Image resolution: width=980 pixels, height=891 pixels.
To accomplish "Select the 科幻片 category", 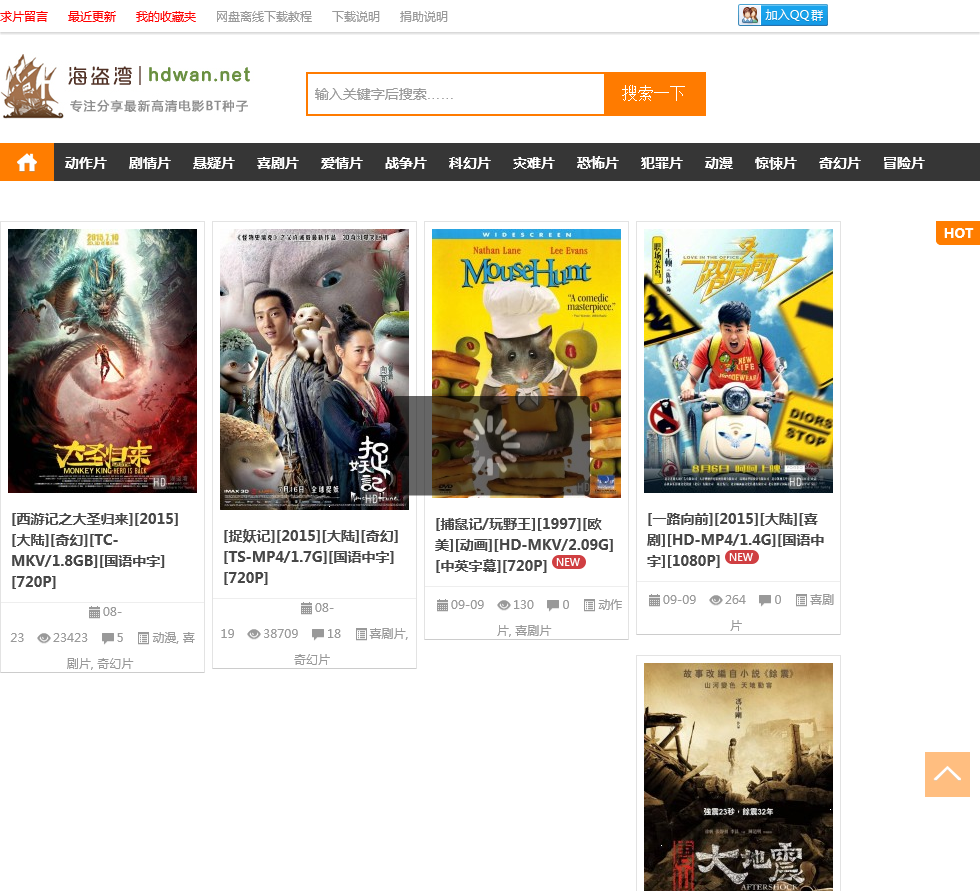I will pyautogui.click(x=470, y=163).
